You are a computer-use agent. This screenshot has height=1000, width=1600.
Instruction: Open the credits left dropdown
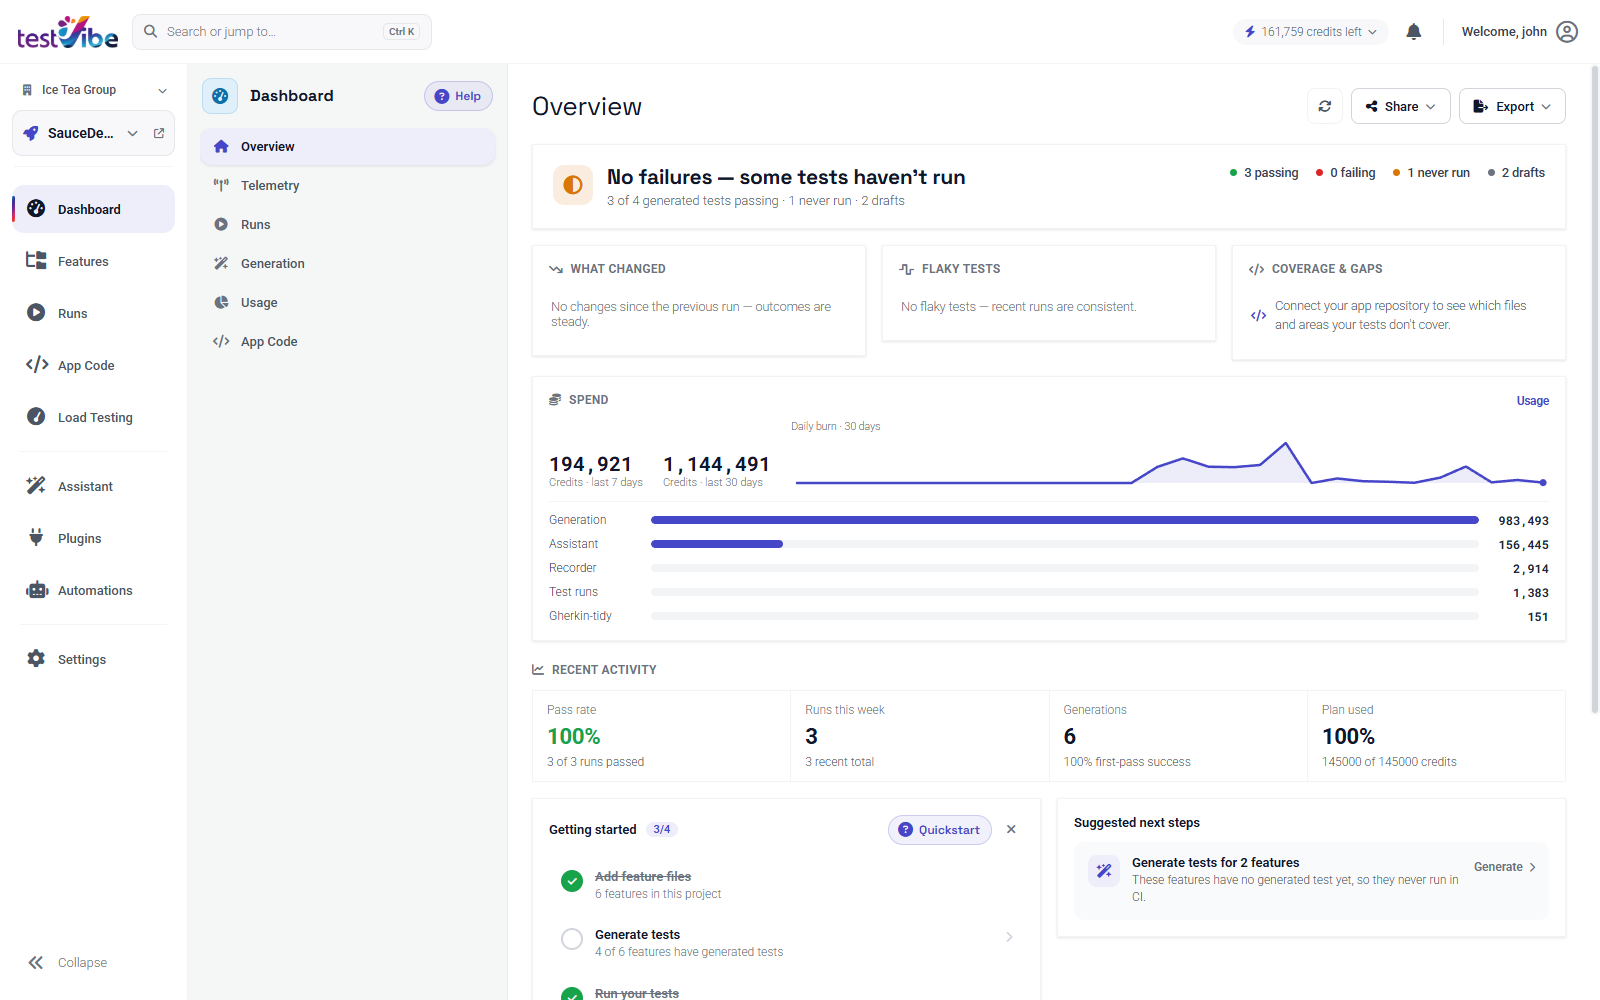click(x=1311, y=32)
